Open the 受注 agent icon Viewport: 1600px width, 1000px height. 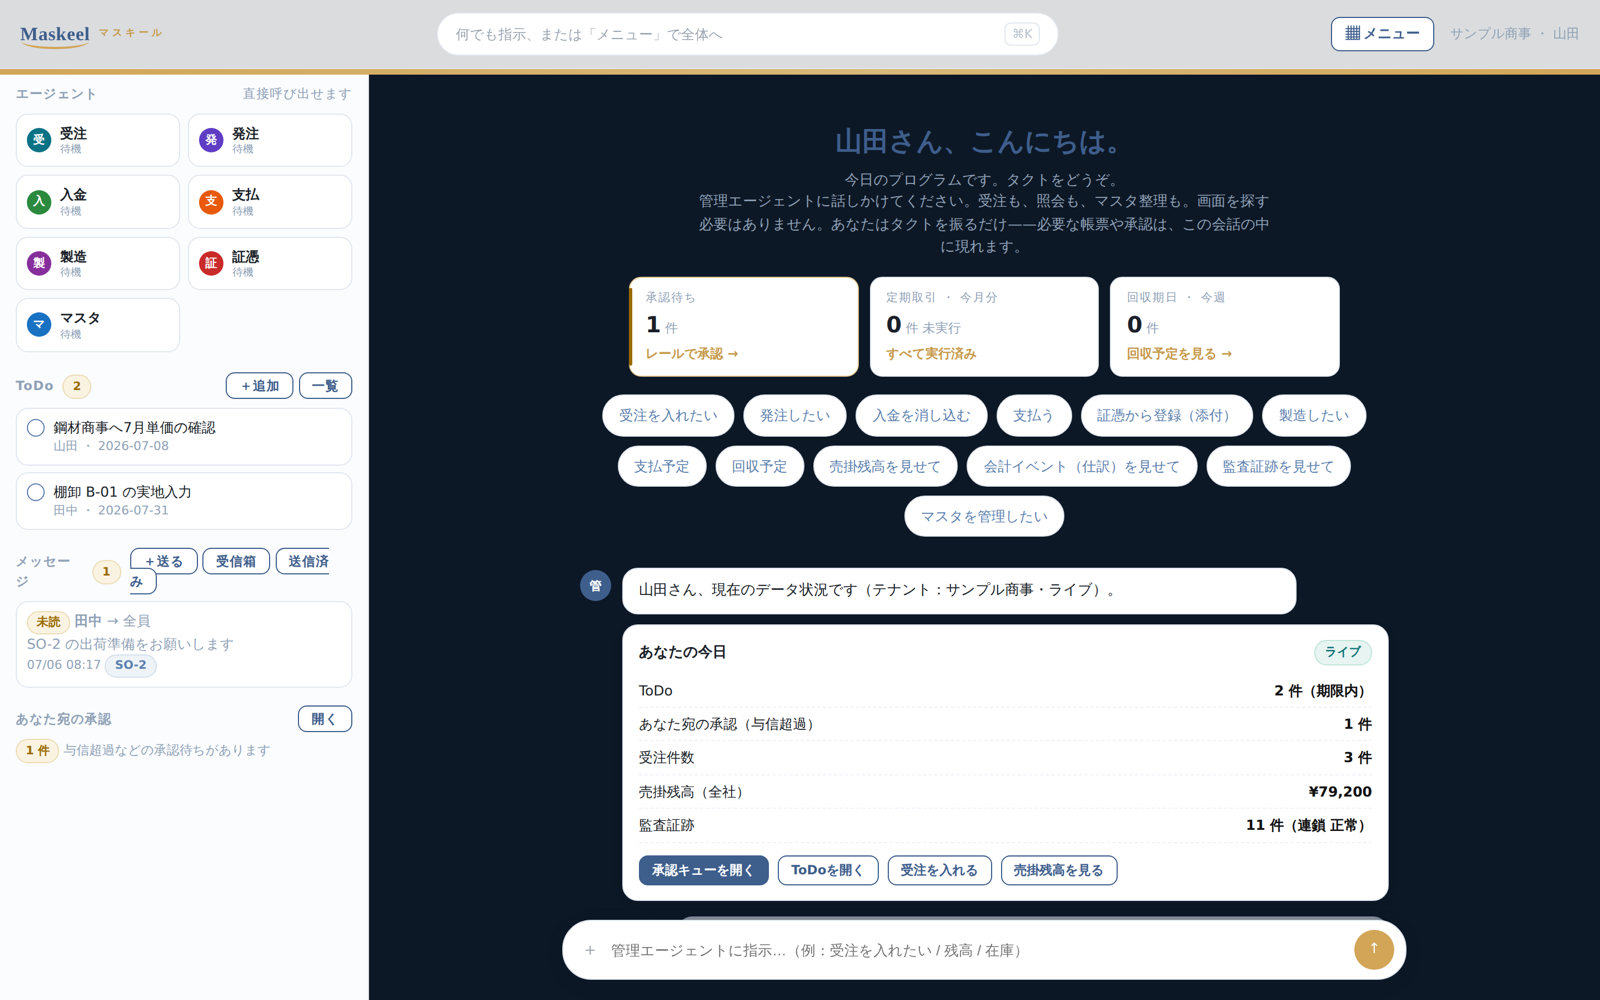(x=39, y=140)
